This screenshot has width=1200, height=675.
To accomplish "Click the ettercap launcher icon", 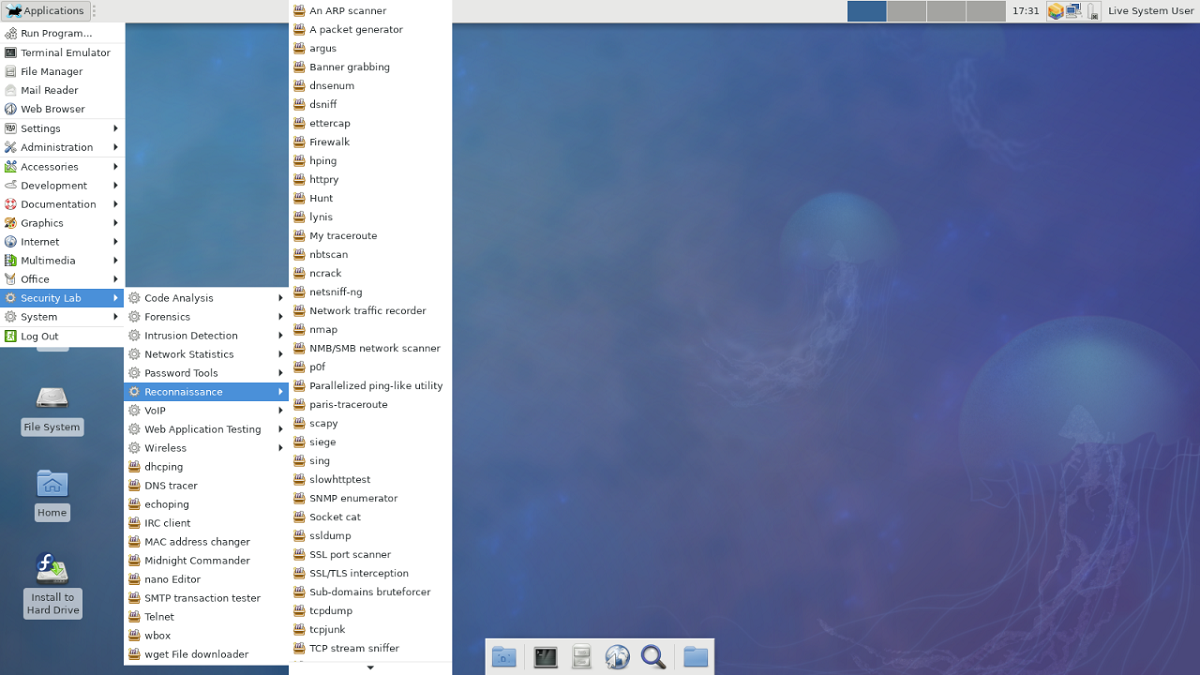I will point(300,124).
